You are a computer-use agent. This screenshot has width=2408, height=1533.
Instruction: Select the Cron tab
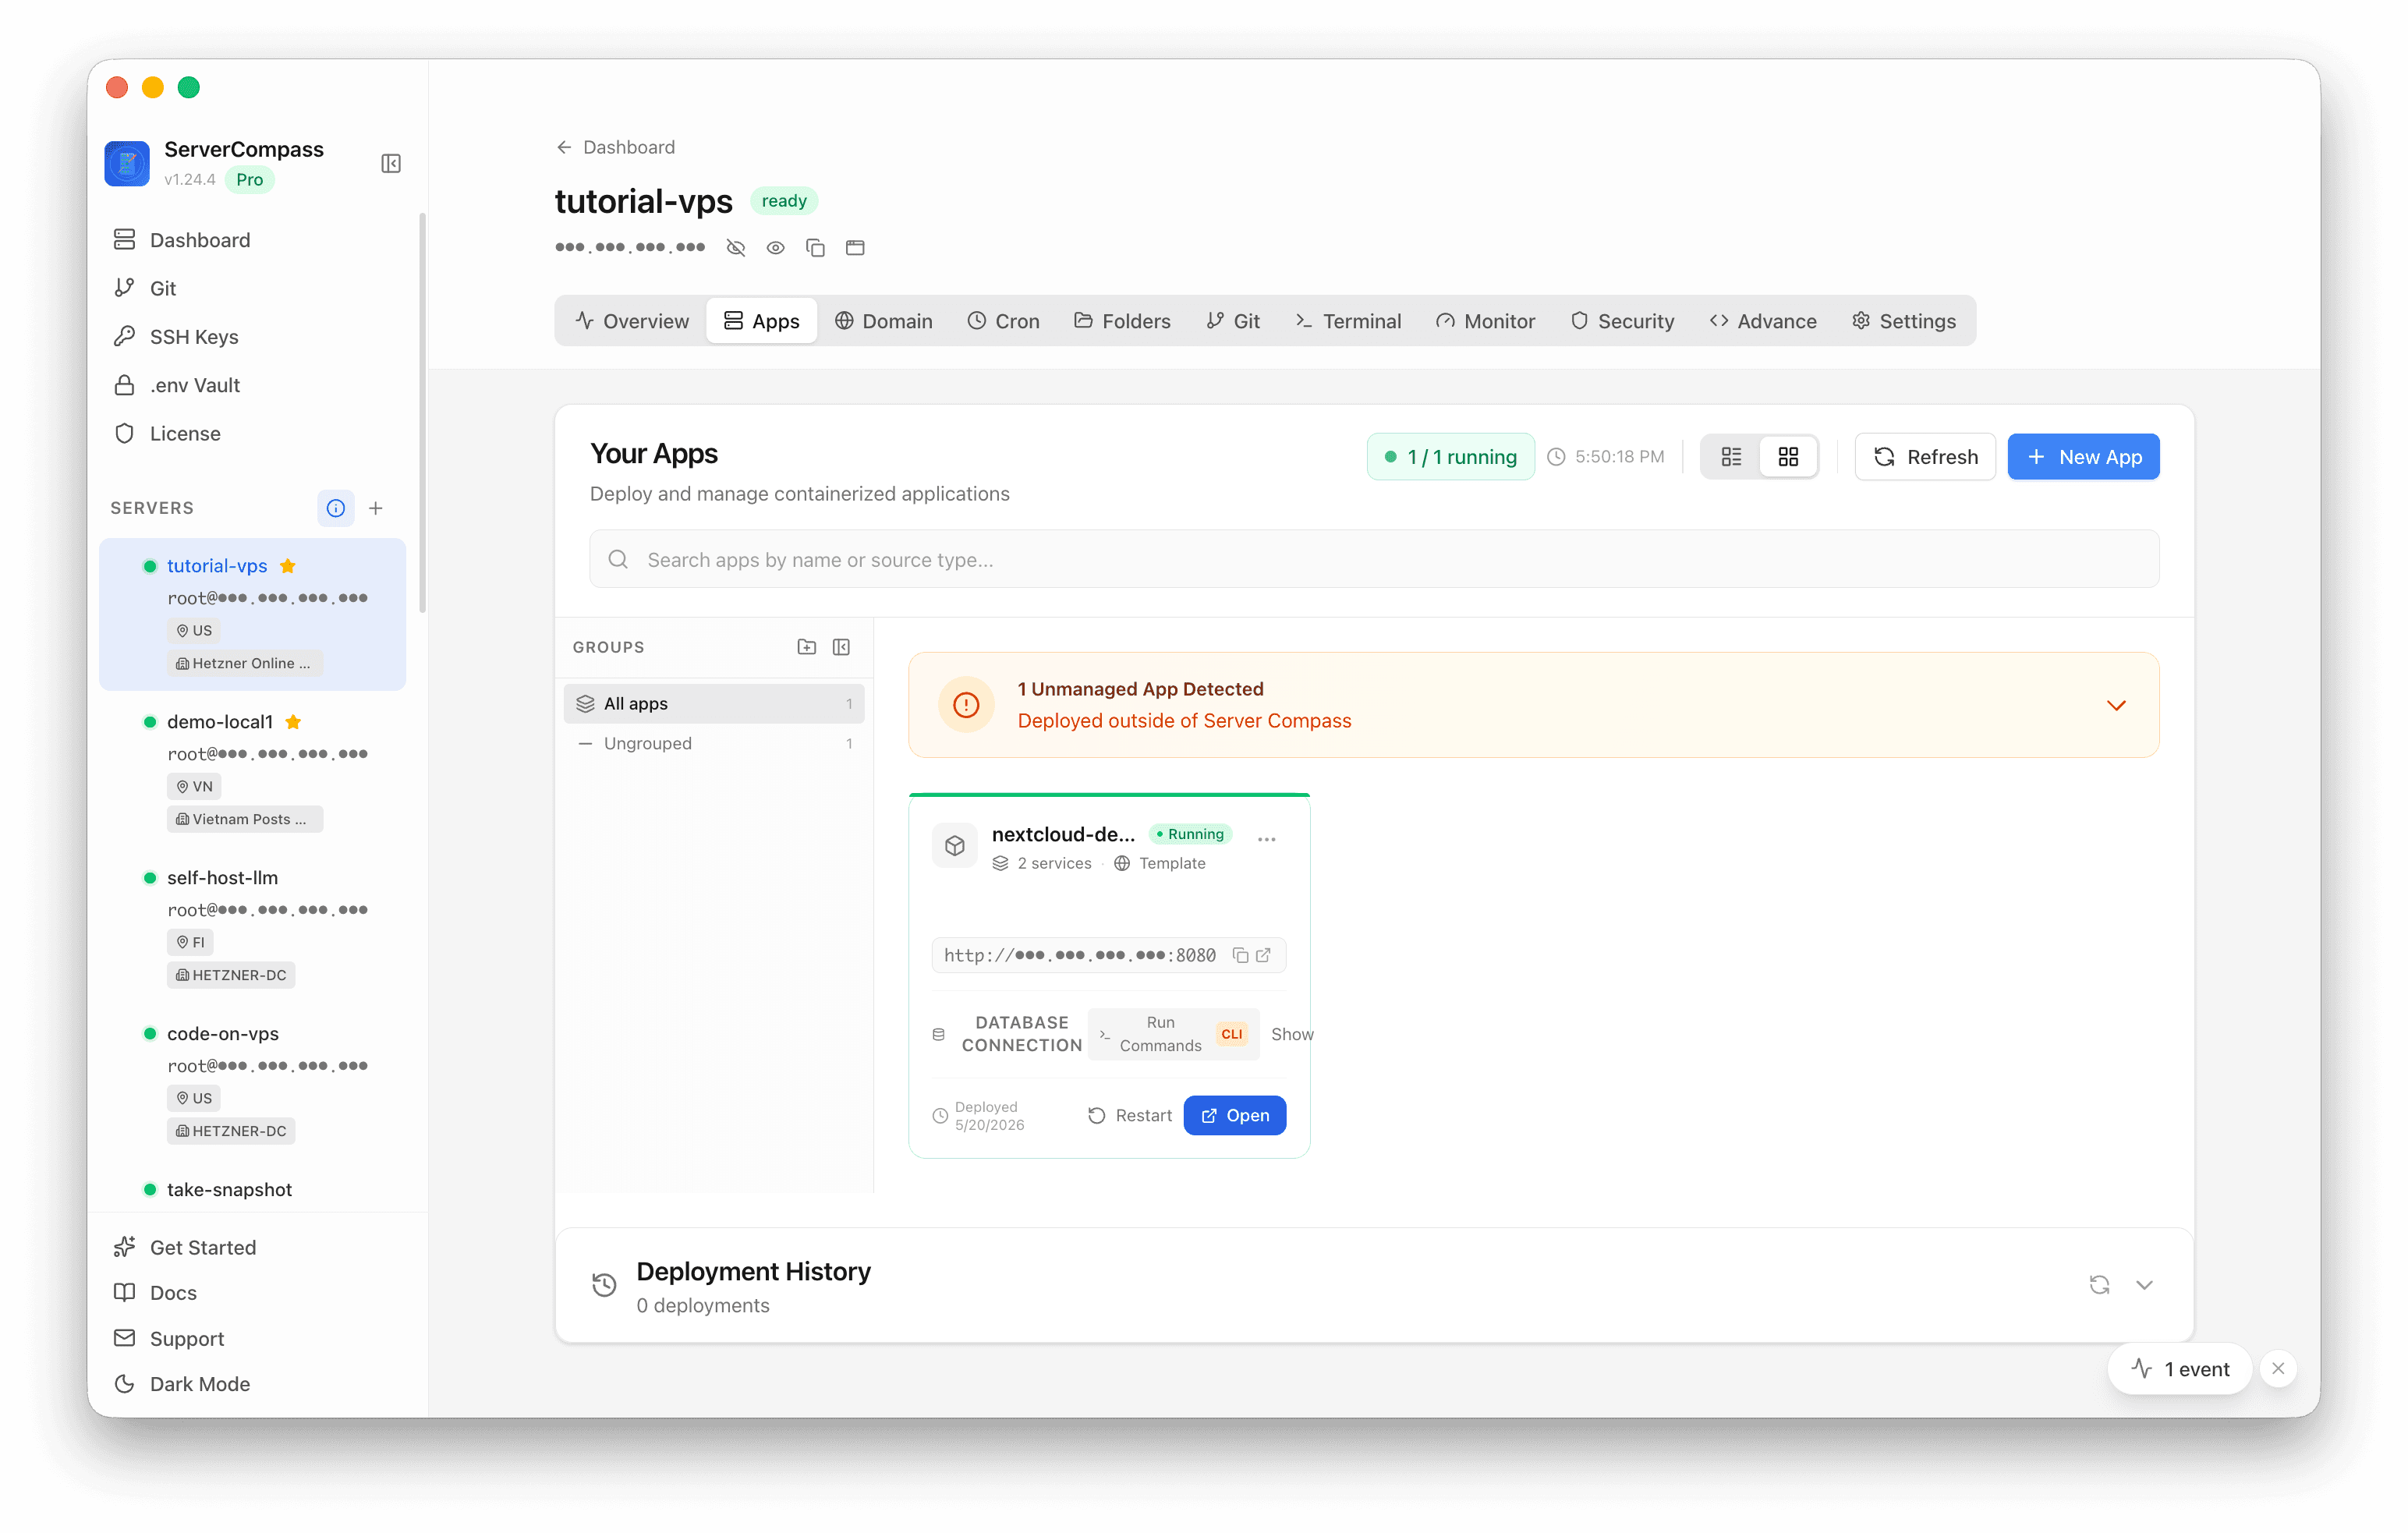click(x=1003, y=321)
